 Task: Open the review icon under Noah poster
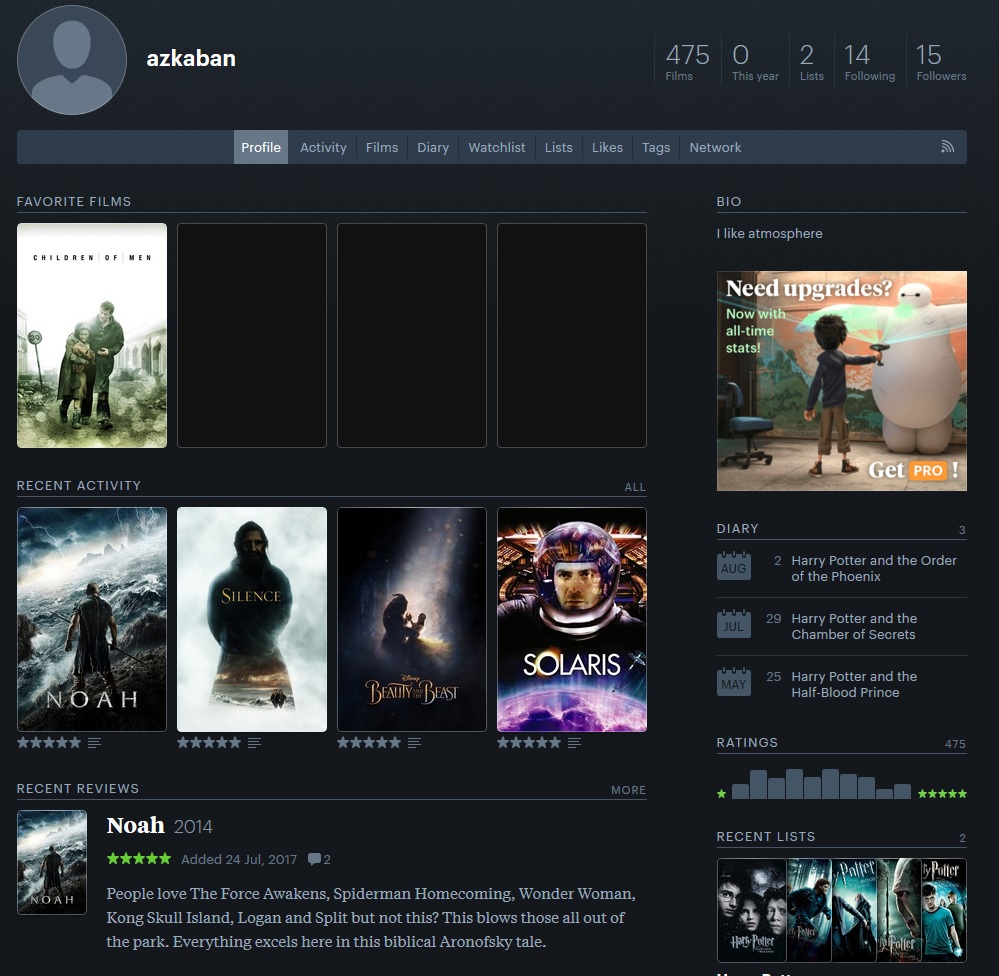[94, 743]
